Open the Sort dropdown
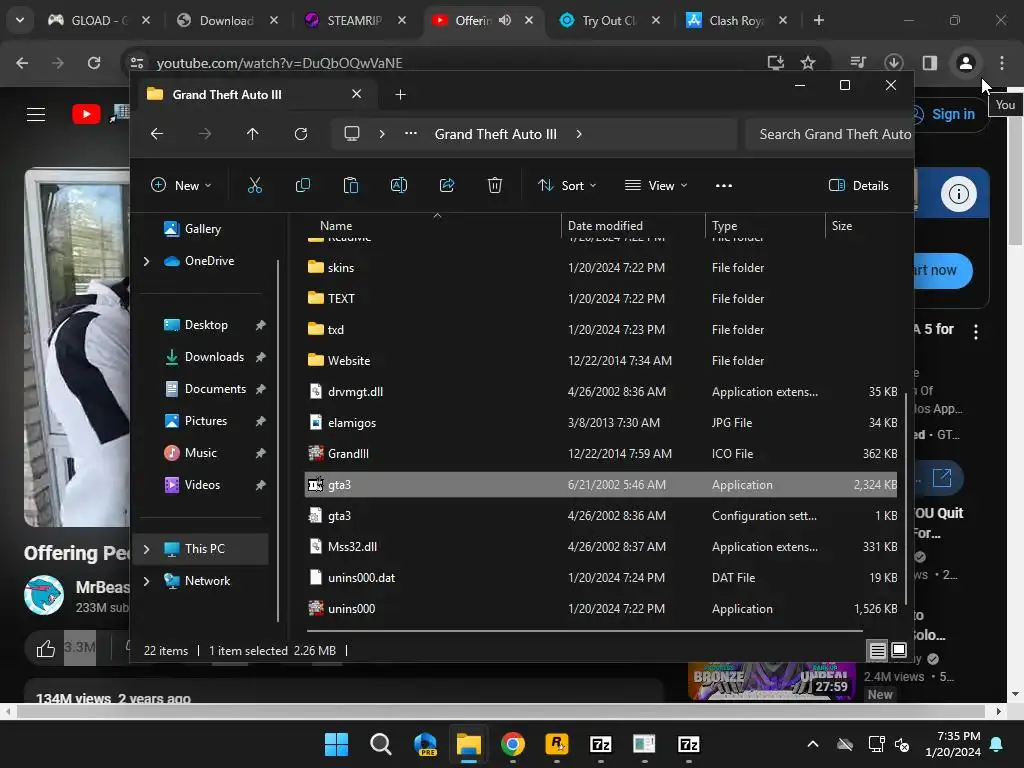 (x=566, y=185)
